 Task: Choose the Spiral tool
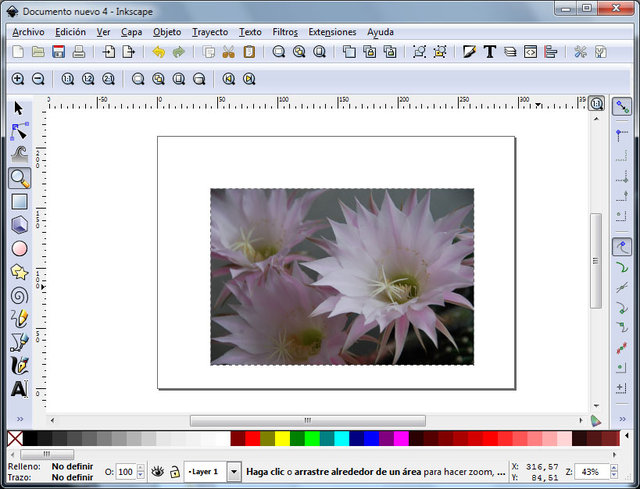click(18, 295)
